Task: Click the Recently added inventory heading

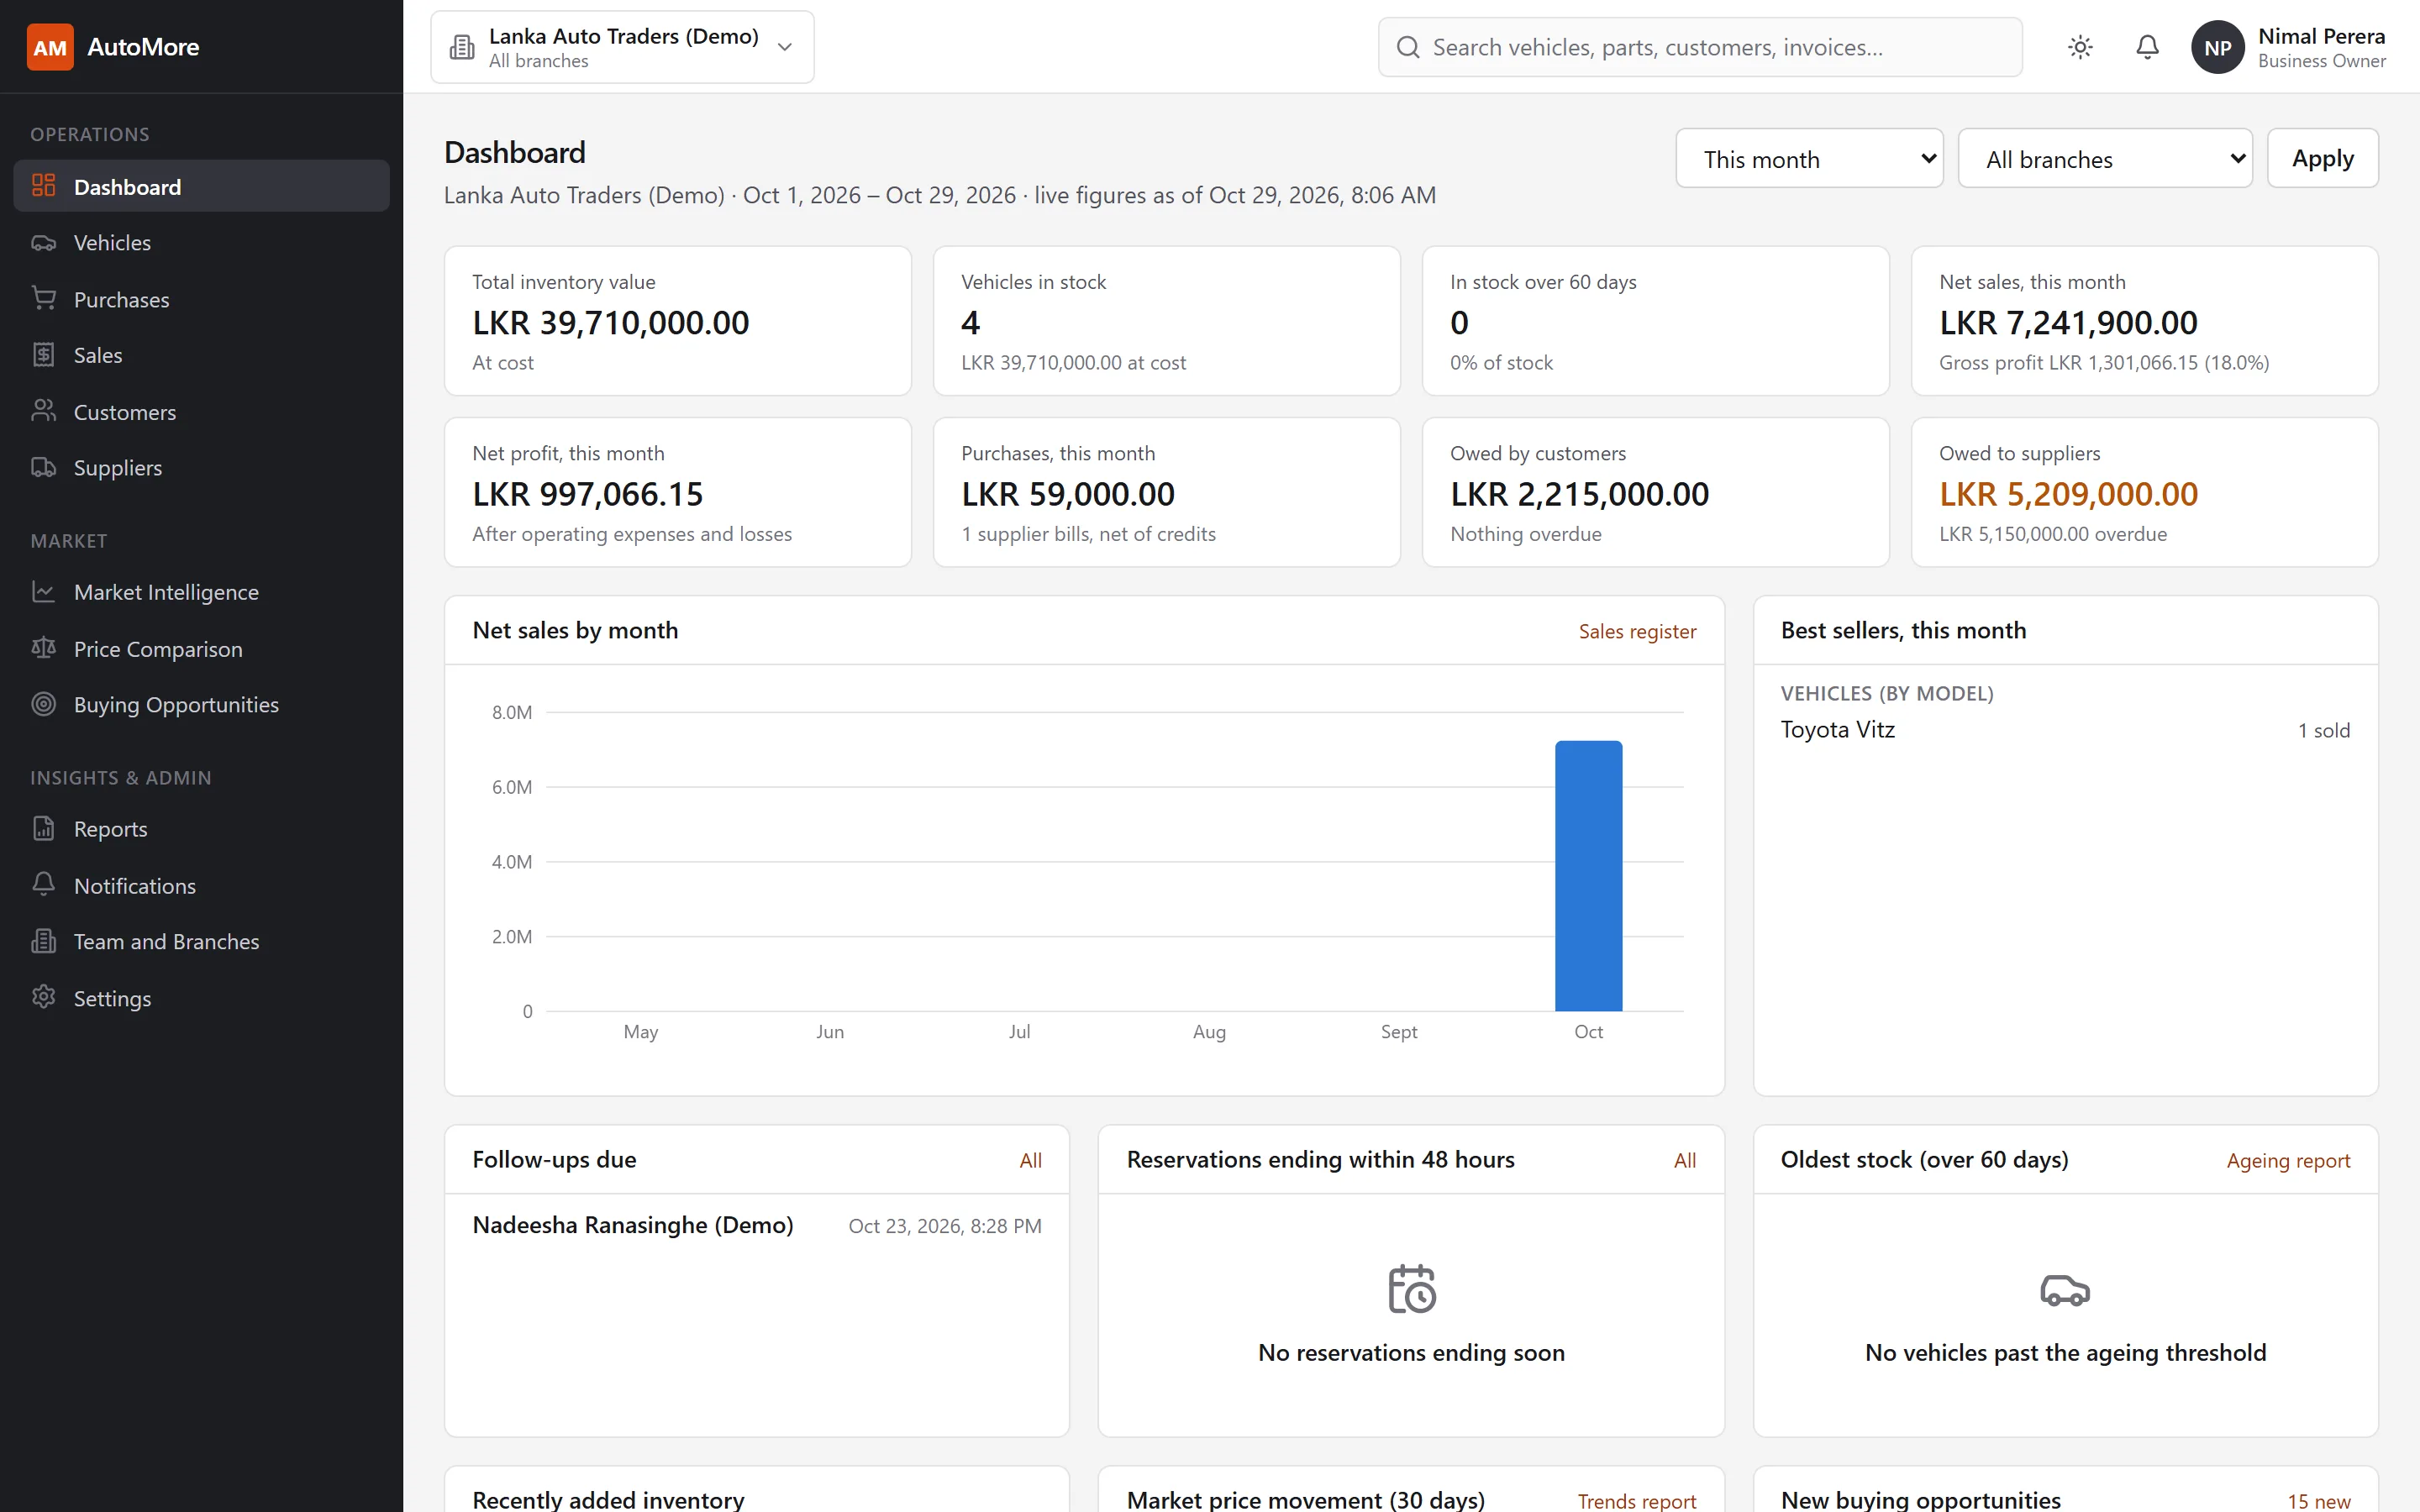Action: (608, 1500)
